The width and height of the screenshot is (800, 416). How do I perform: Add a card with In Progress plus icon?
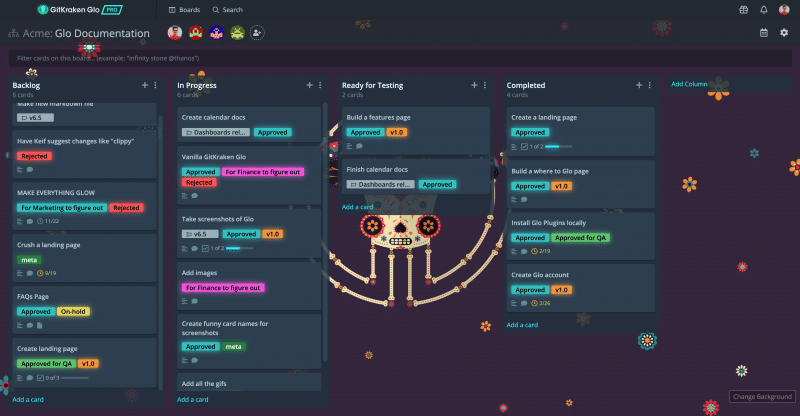click(309, 85)
